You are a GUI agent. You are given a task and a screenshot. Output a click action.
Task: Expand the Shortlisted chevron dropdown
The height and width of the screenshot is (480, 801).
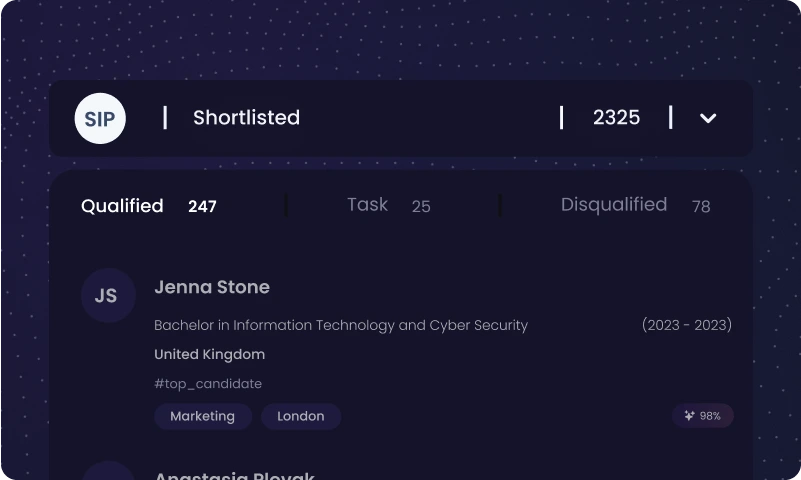pos(708,118)
